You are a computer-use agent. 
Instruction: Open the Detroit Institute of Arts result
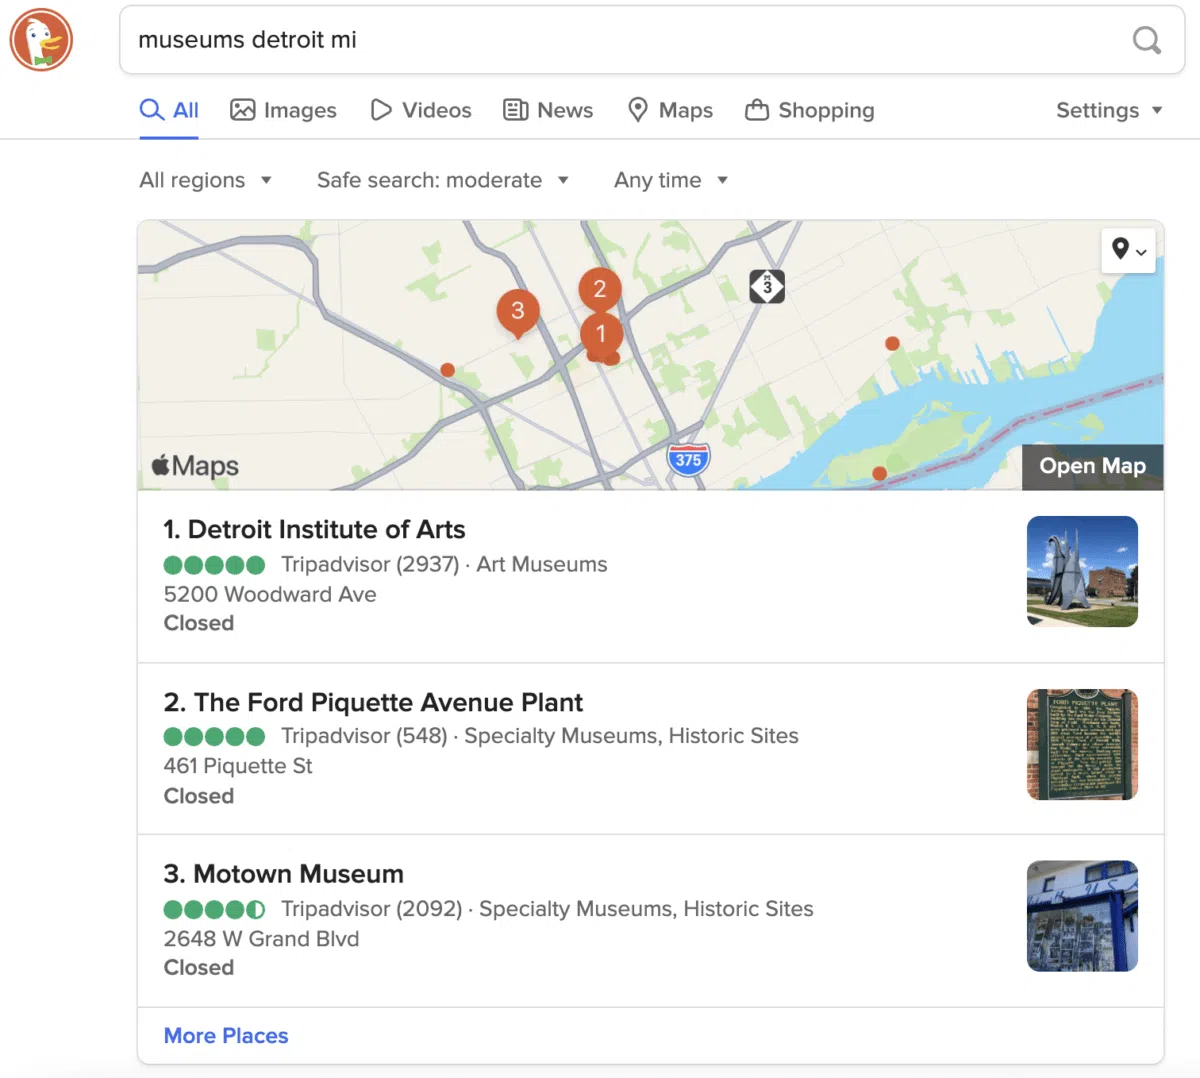(x=315, y=529)
